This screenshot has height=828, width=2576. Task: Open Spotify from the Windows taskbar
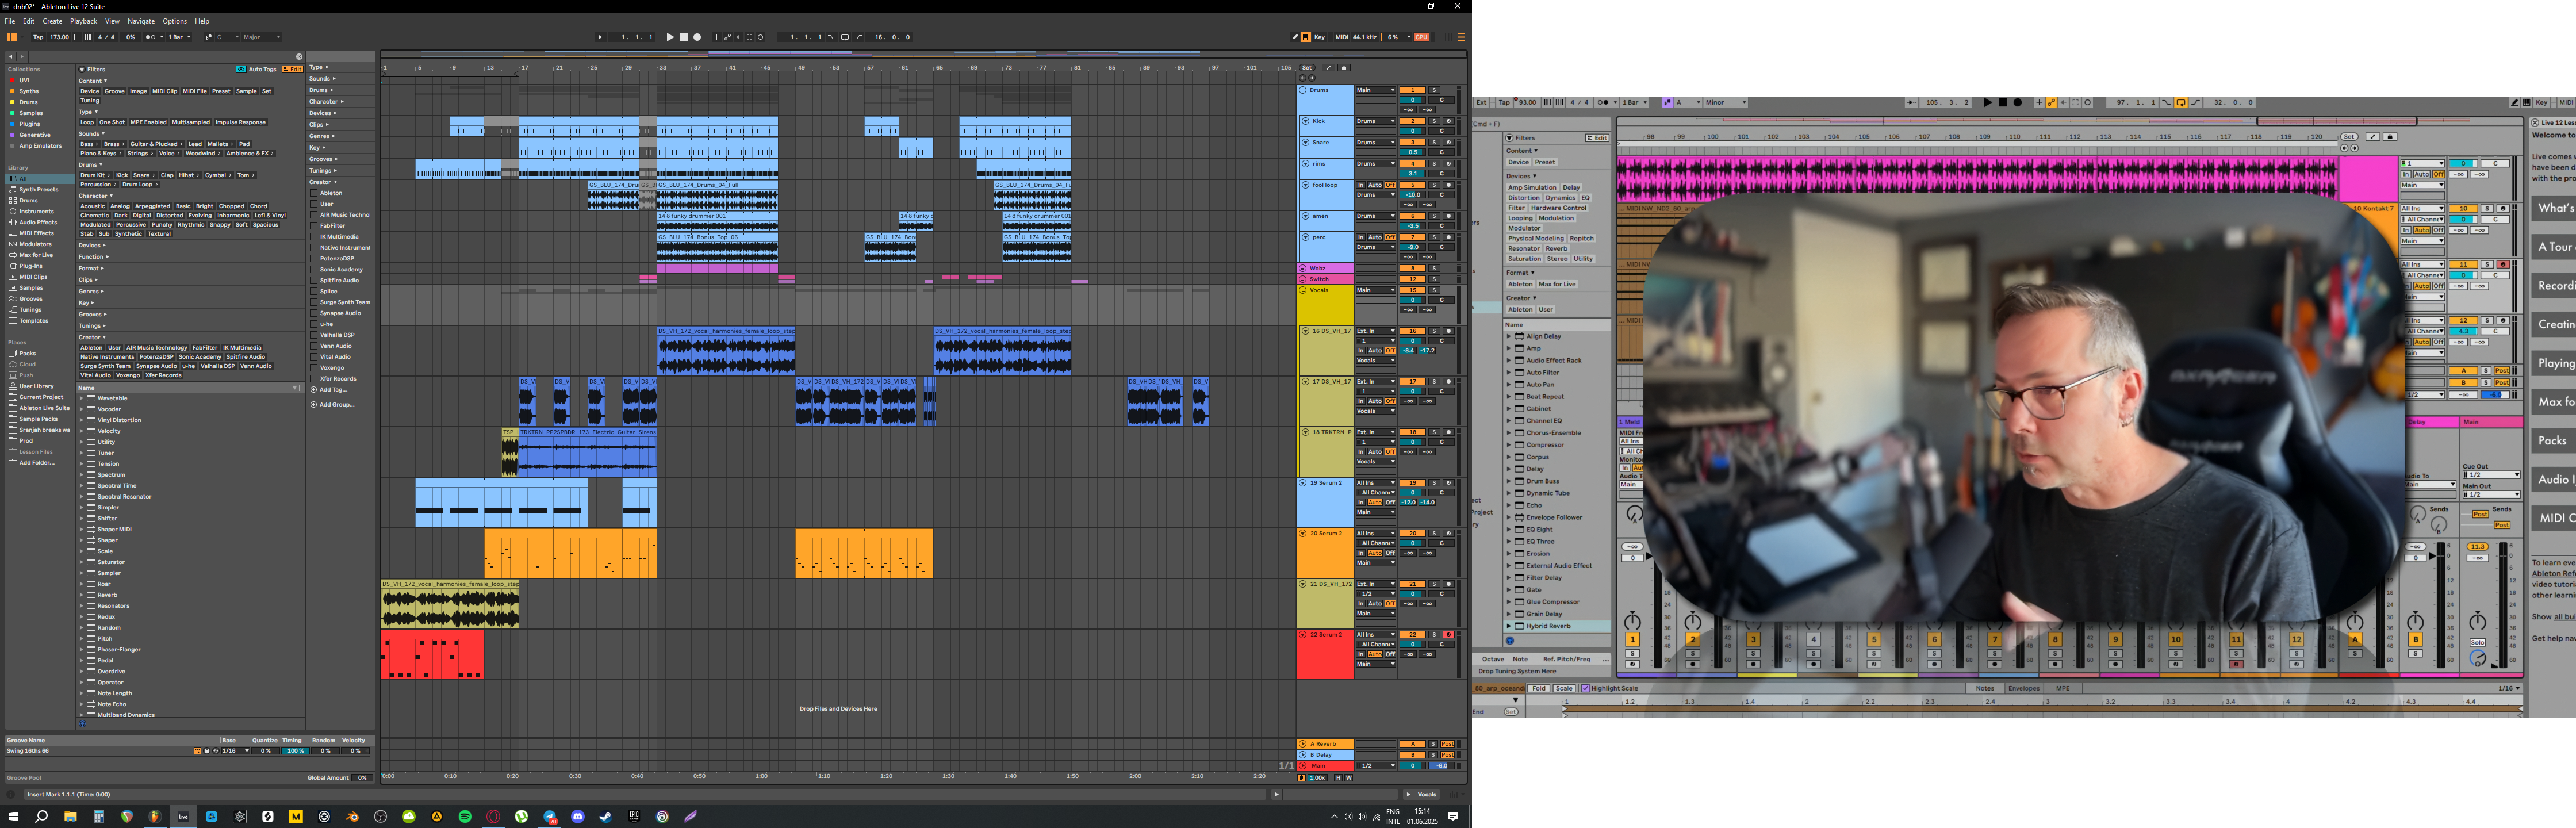tap(465, 816)
